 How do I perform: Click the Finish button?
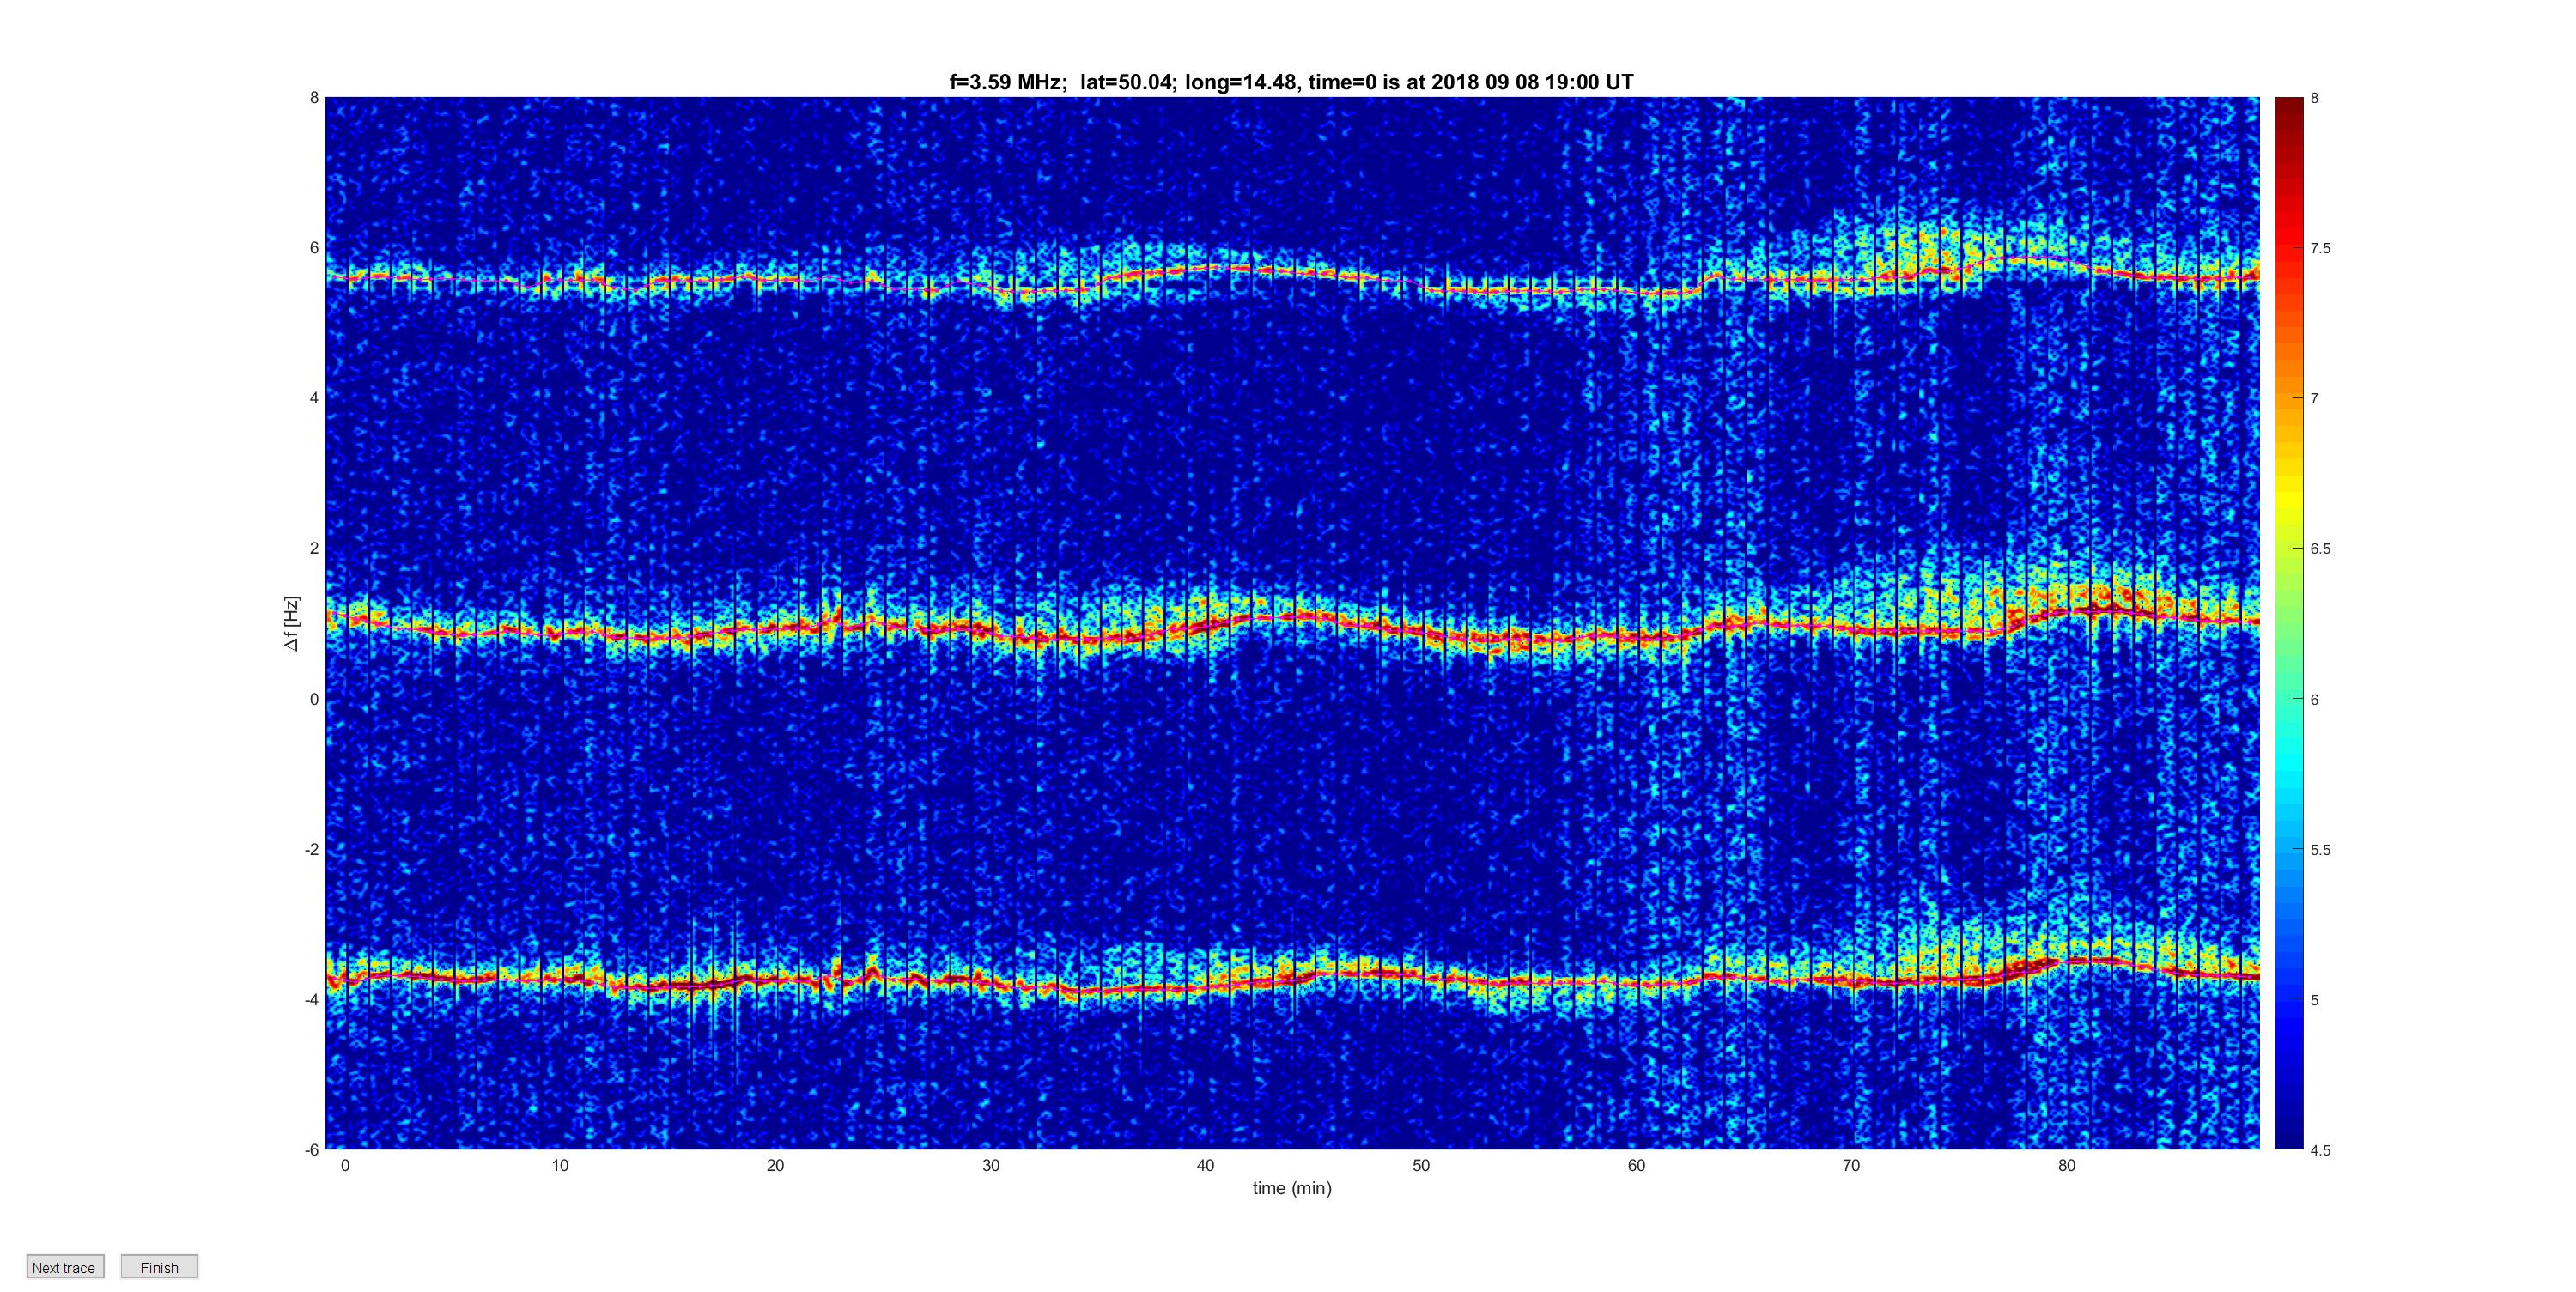click(x=159, y=1267)
